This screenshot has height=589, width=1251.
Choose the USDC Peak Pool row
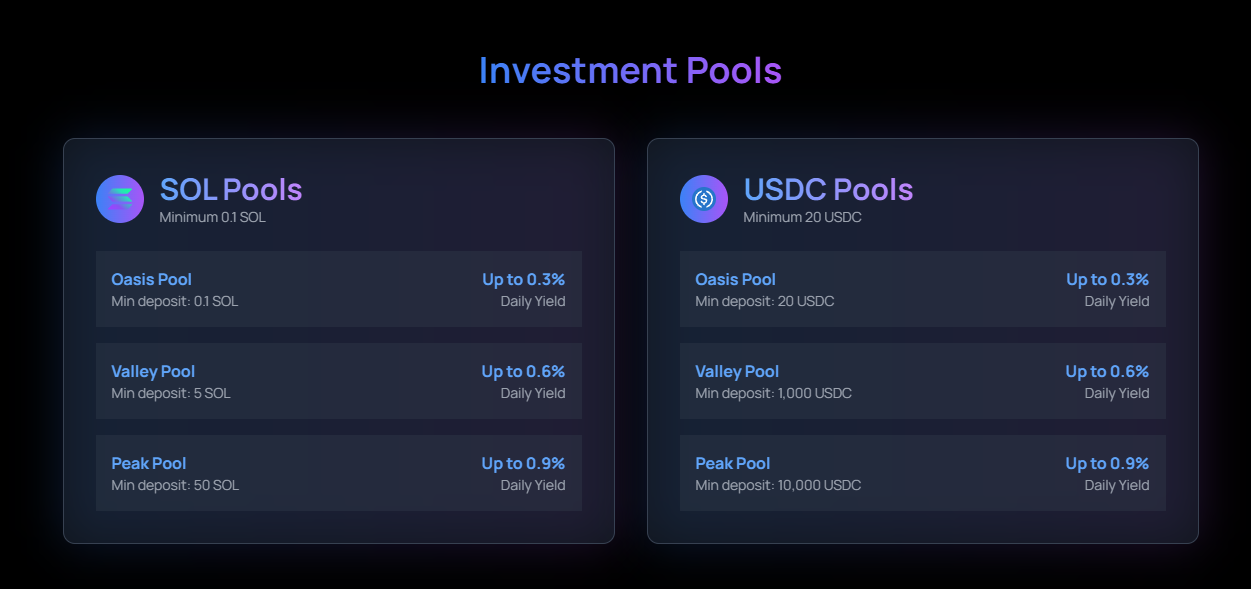point(923,473)
